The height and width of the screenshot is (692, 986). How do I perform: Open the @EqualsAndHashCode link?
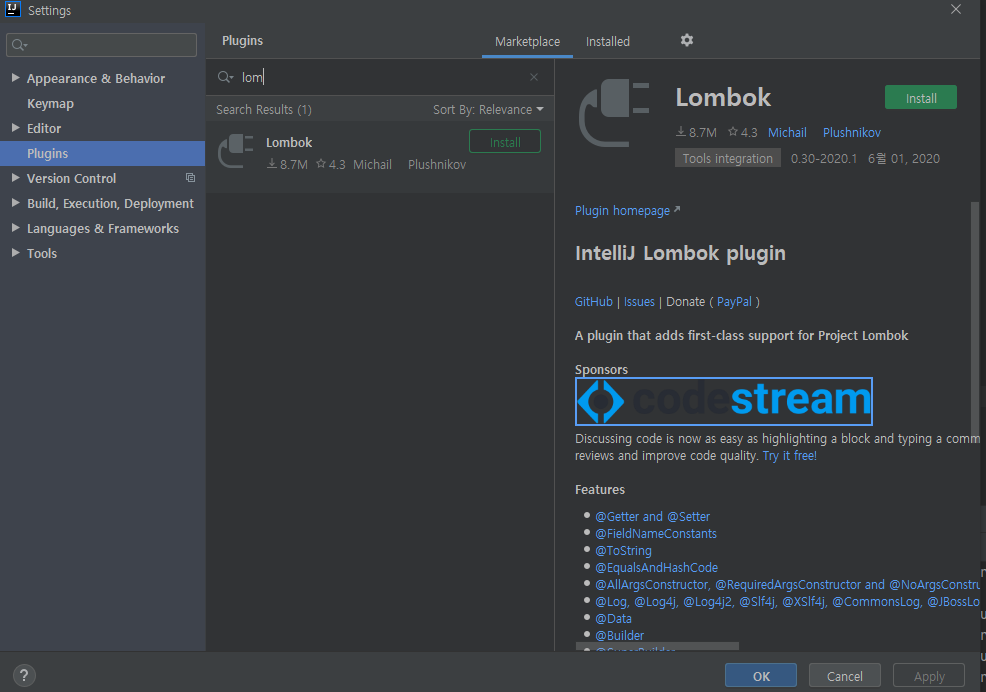(656, 567)
